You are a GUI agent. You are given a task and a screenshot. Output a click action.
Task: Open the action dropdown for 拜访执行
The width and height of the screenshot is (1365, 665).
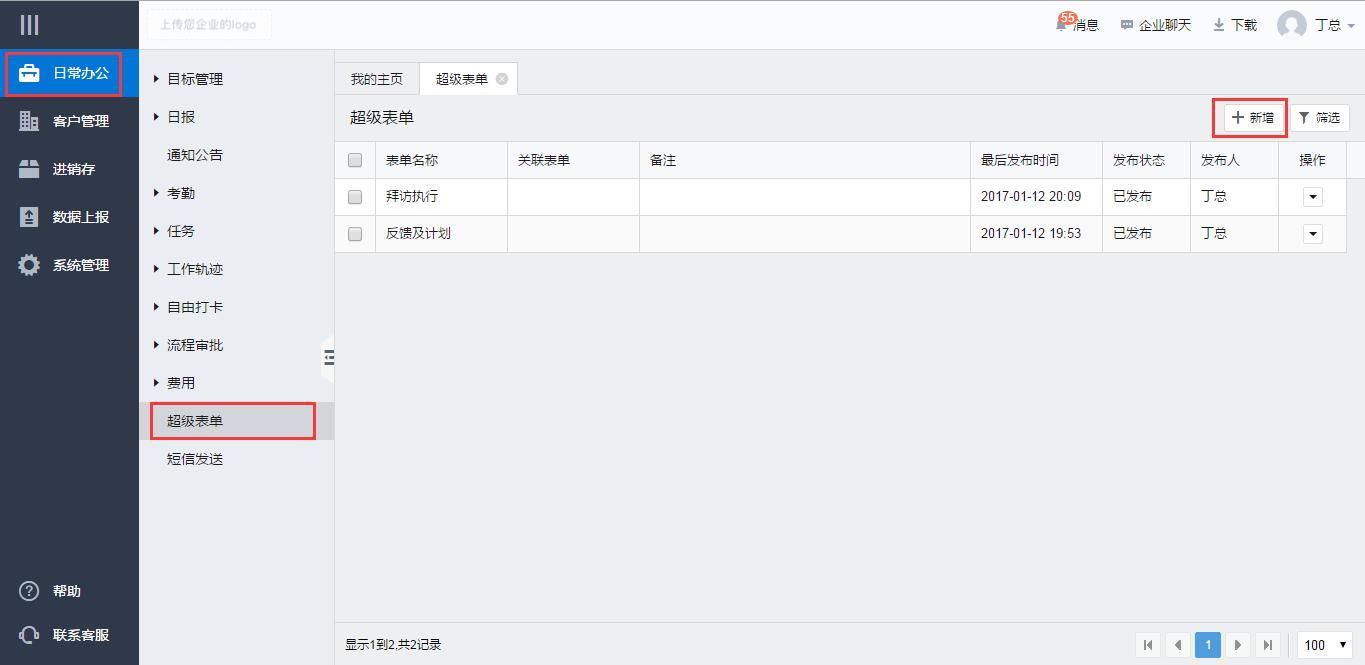click(x=1313, y=197)
